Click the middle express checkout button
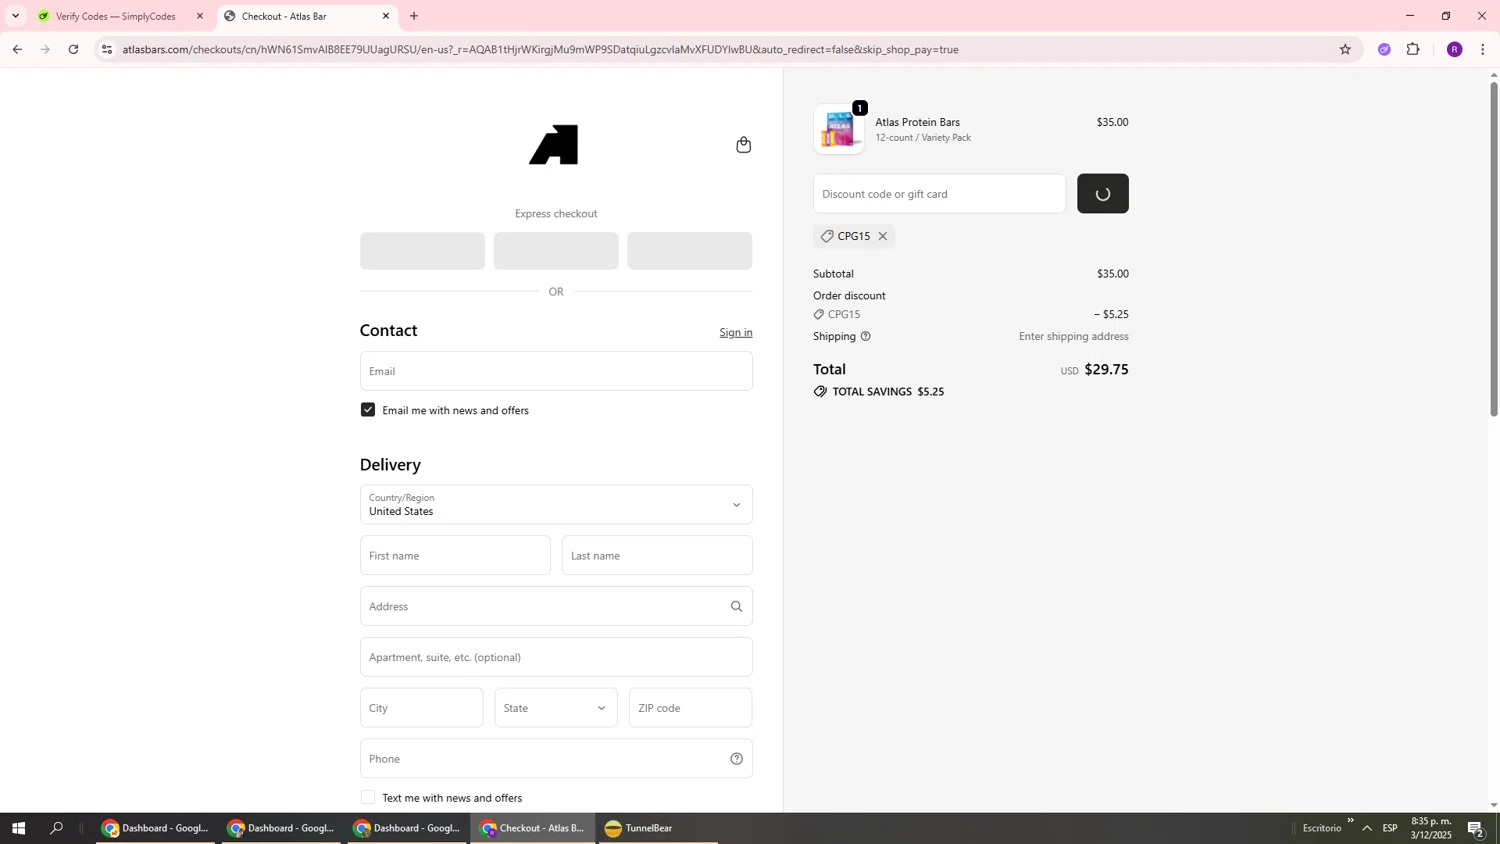This screenshot has width=1500, height=844. [x=556, y=251]
